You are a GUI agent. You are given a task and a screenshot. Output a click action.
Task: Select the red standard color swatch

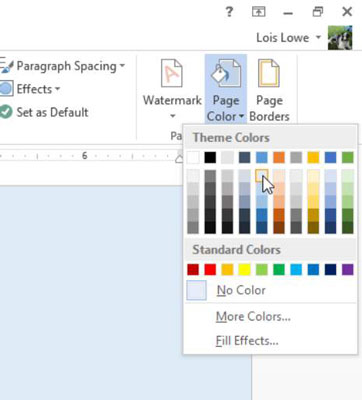pyautogui.click(x=210, y=269)
